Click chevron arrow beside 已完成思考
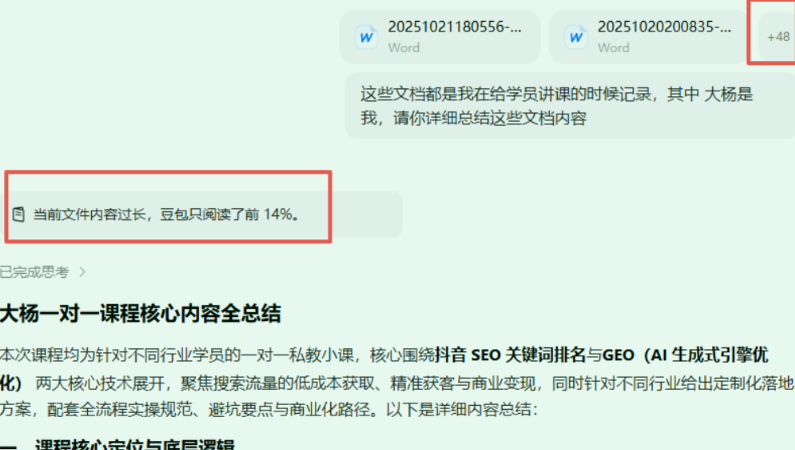Screen dimensions: 795x450 (x=82, y=272)
